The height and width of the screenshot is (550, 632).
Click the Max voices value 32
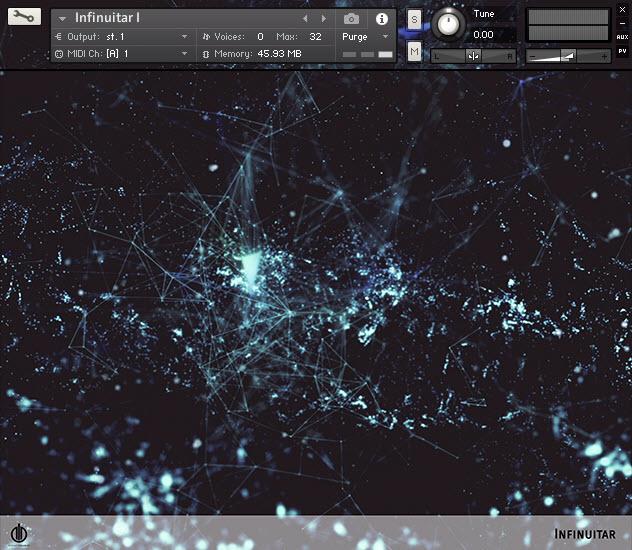click(x=315, y=37)
